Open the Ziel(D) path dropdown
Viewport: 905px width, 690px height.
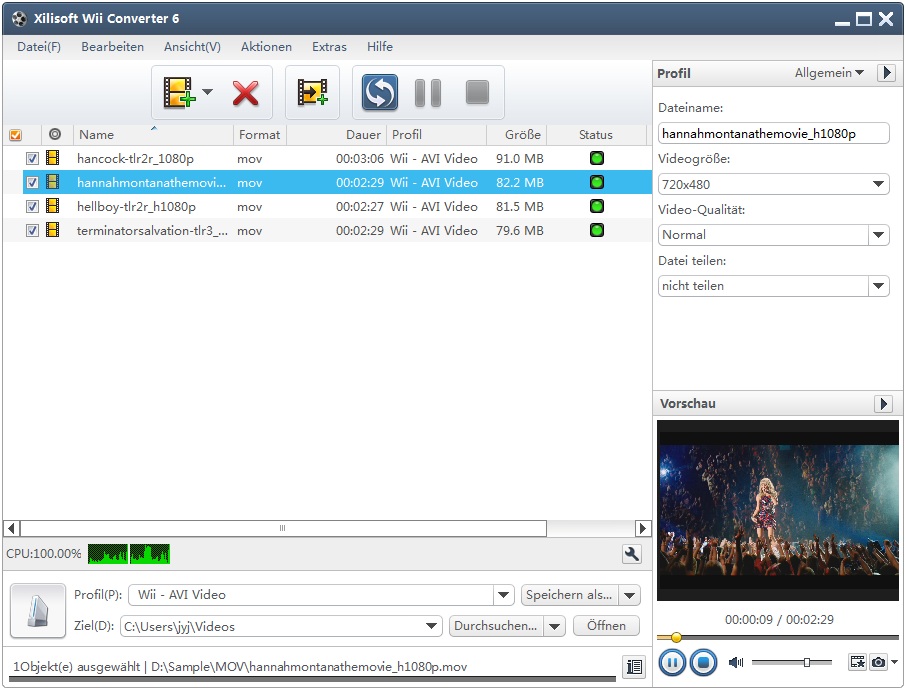tap(431, 626)
